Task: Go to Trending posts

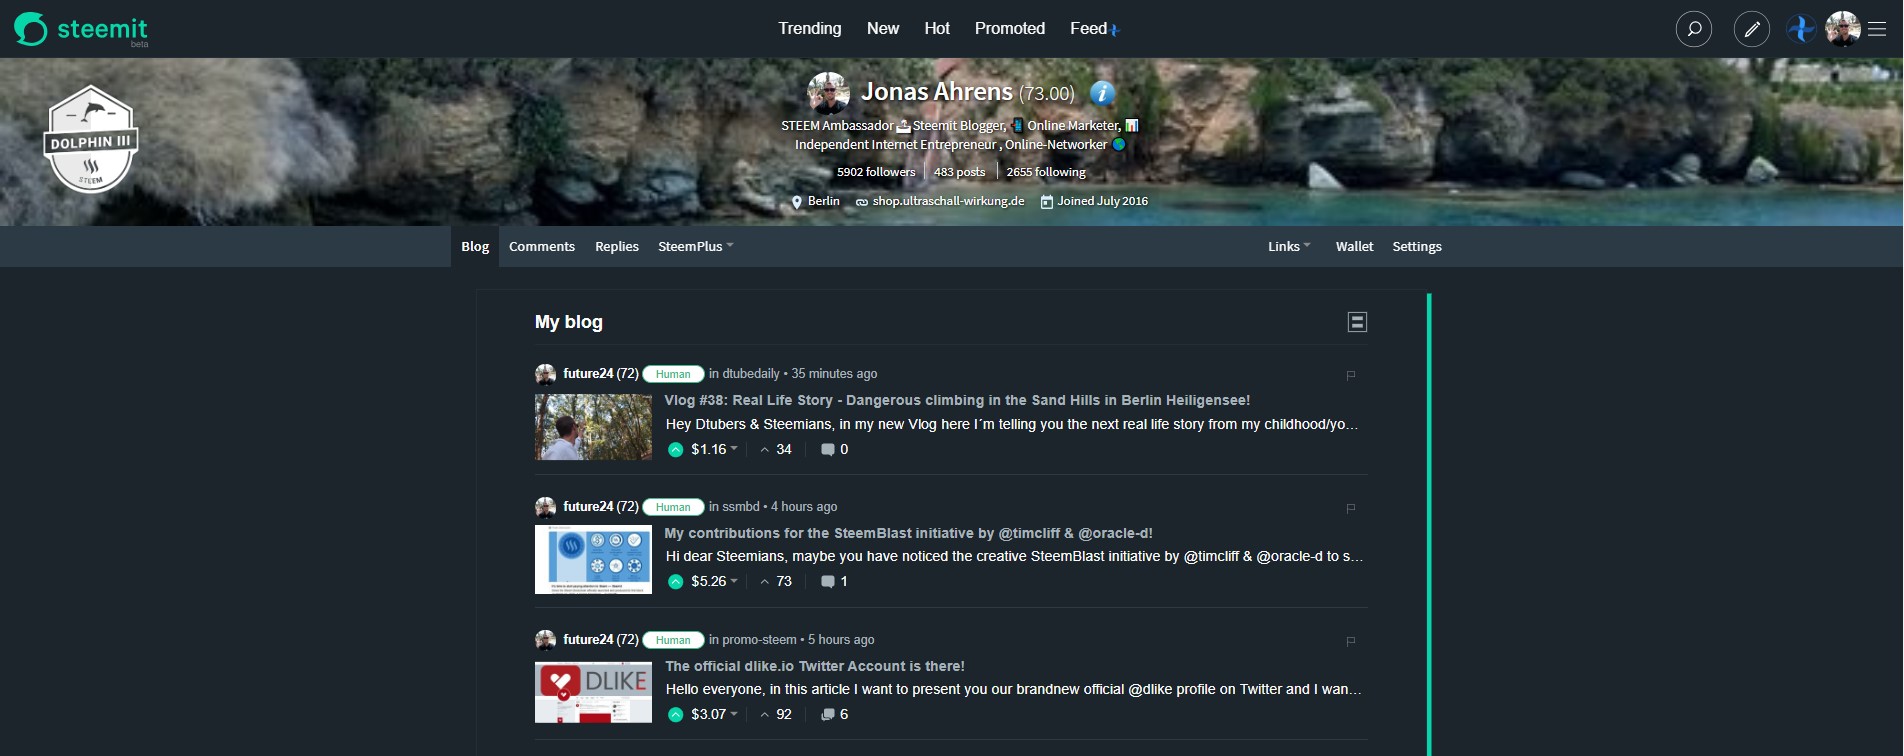Action: pyautogui.click(x=810, y=29)
